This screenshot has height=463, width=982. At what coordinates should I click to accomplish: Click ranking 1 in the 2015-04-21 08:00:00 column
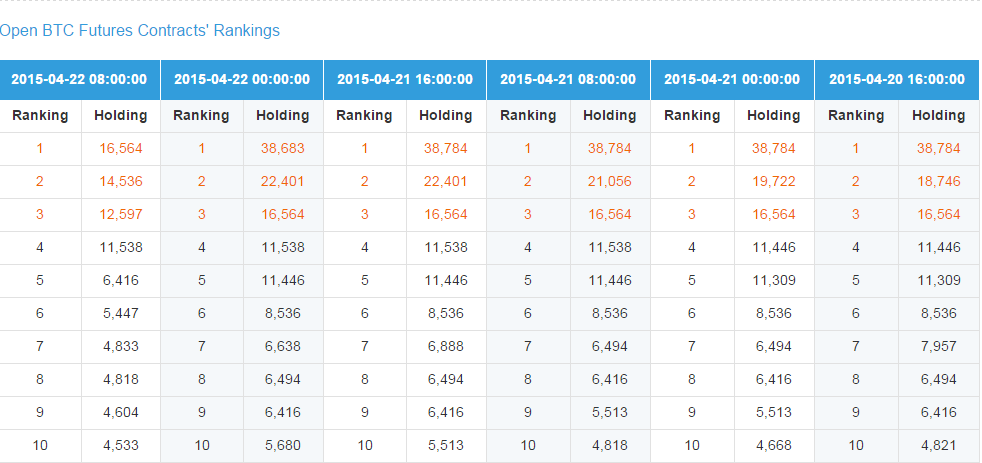(528, 148)
